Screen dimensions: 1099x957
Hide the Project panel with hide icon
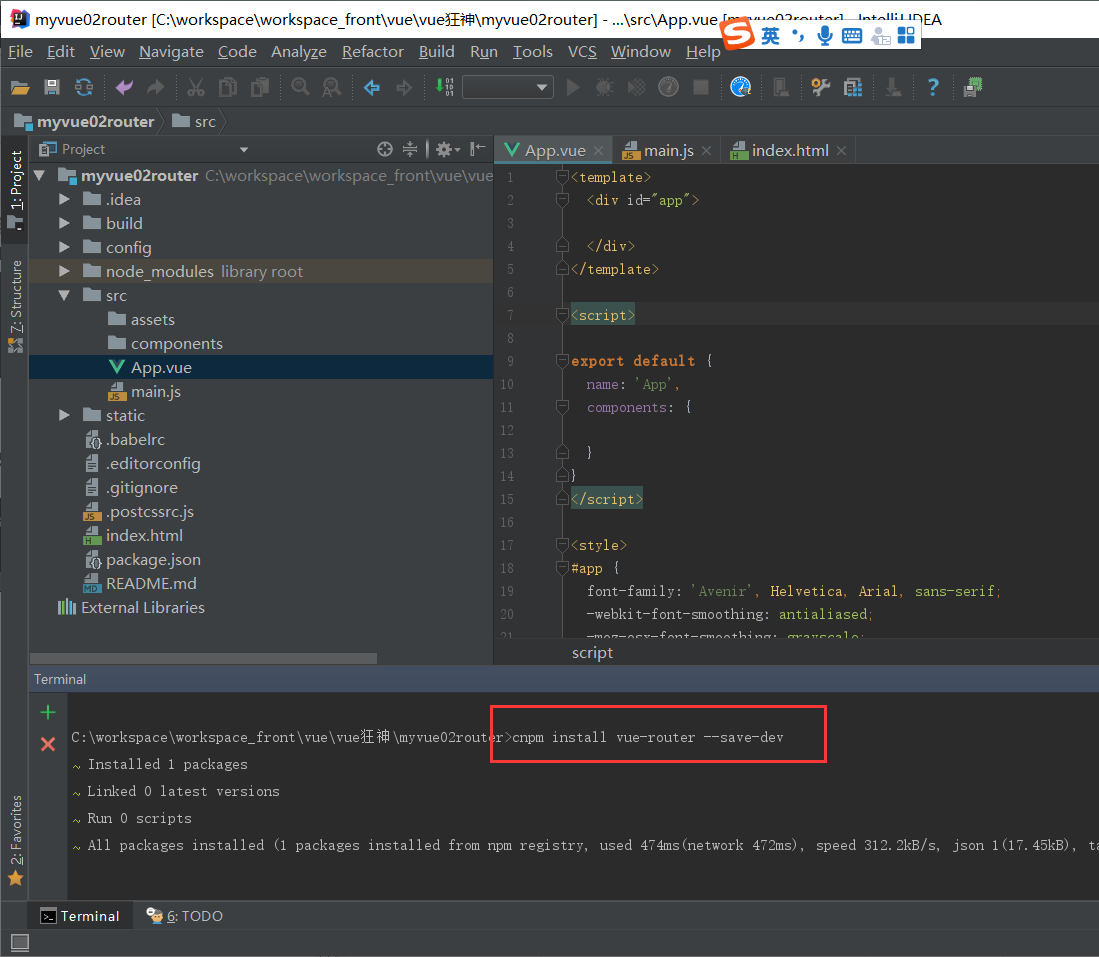pos(477,149)
